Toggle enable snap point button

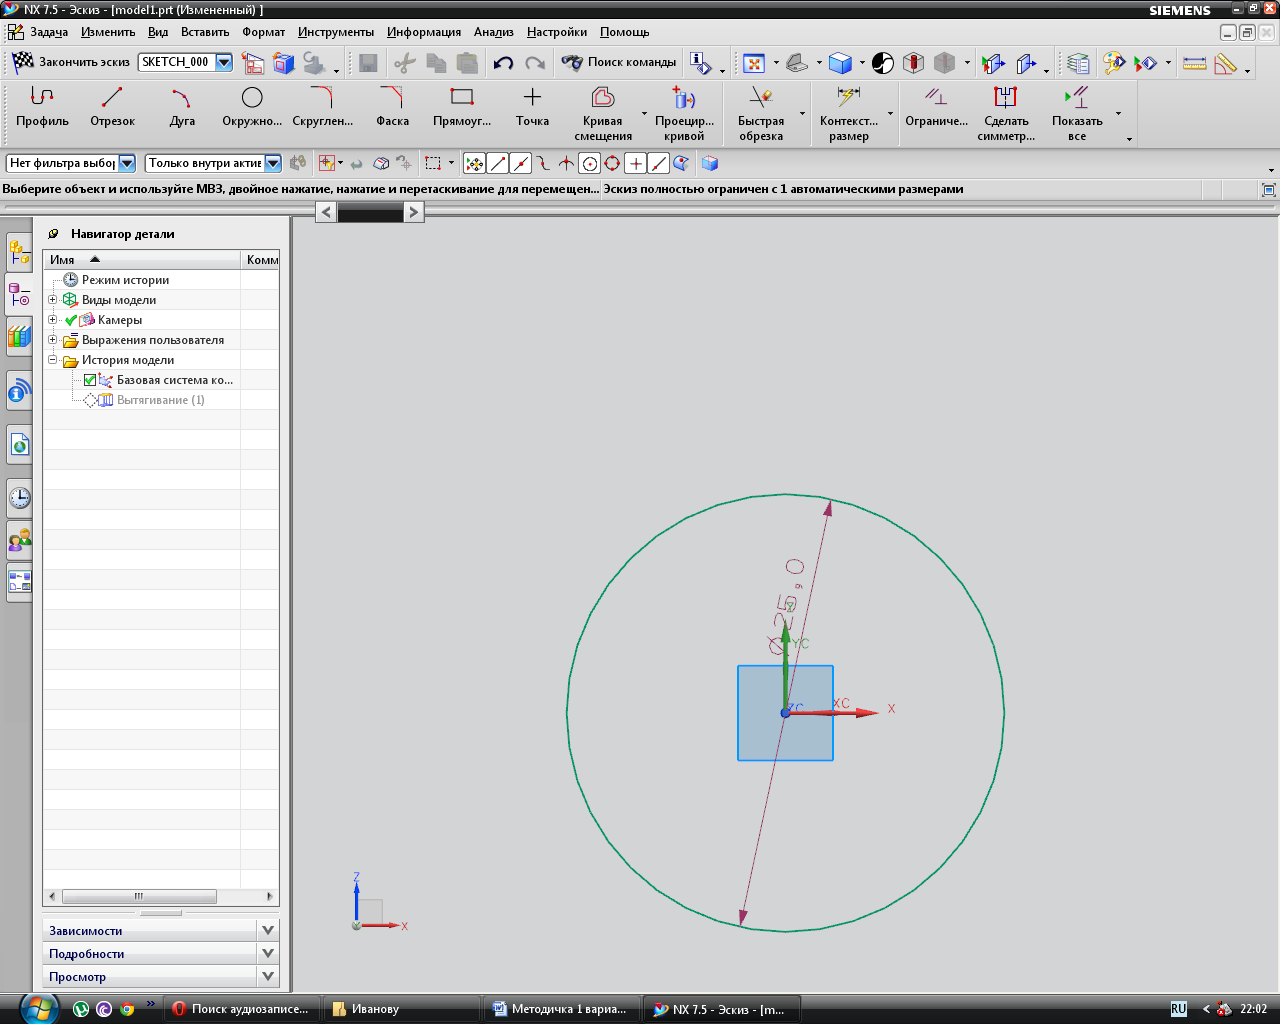(474, 163)
